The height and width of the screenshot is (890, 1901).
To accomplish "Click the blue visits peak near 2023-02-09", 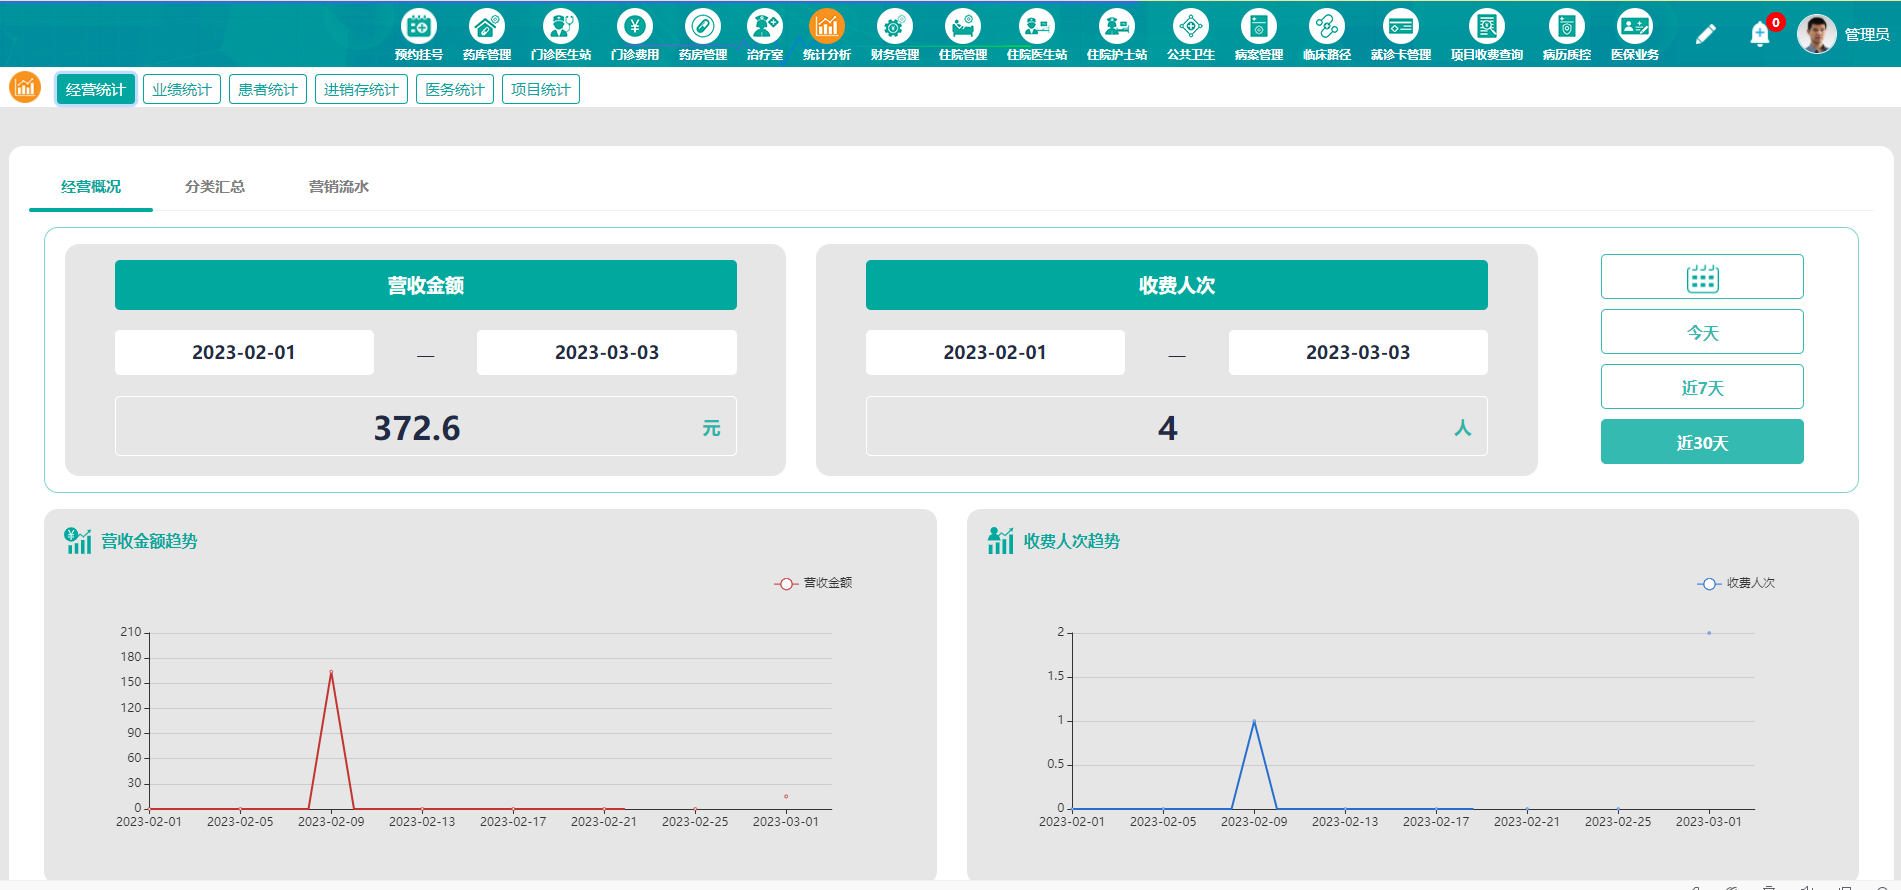I will point(1254,721).
